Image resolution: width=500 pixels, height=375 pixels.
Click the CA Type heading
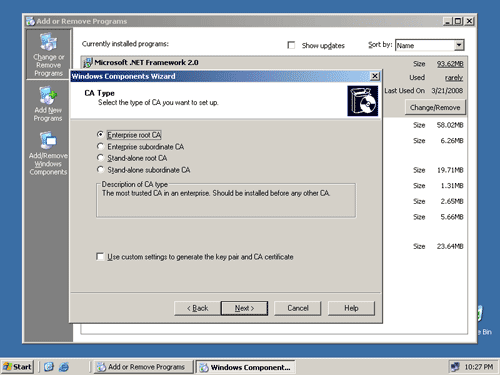(99, 93)
